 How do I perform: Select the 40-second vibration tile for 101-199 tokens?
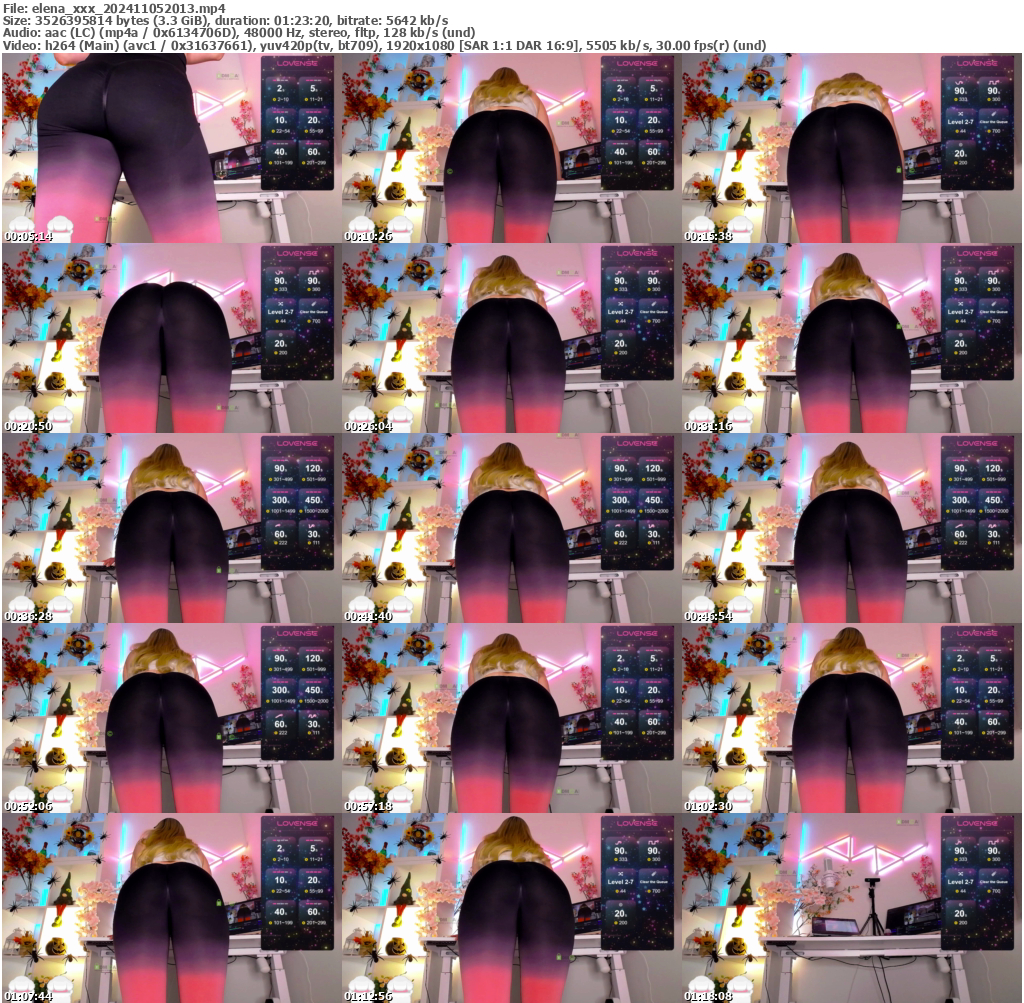coord(281,151)
